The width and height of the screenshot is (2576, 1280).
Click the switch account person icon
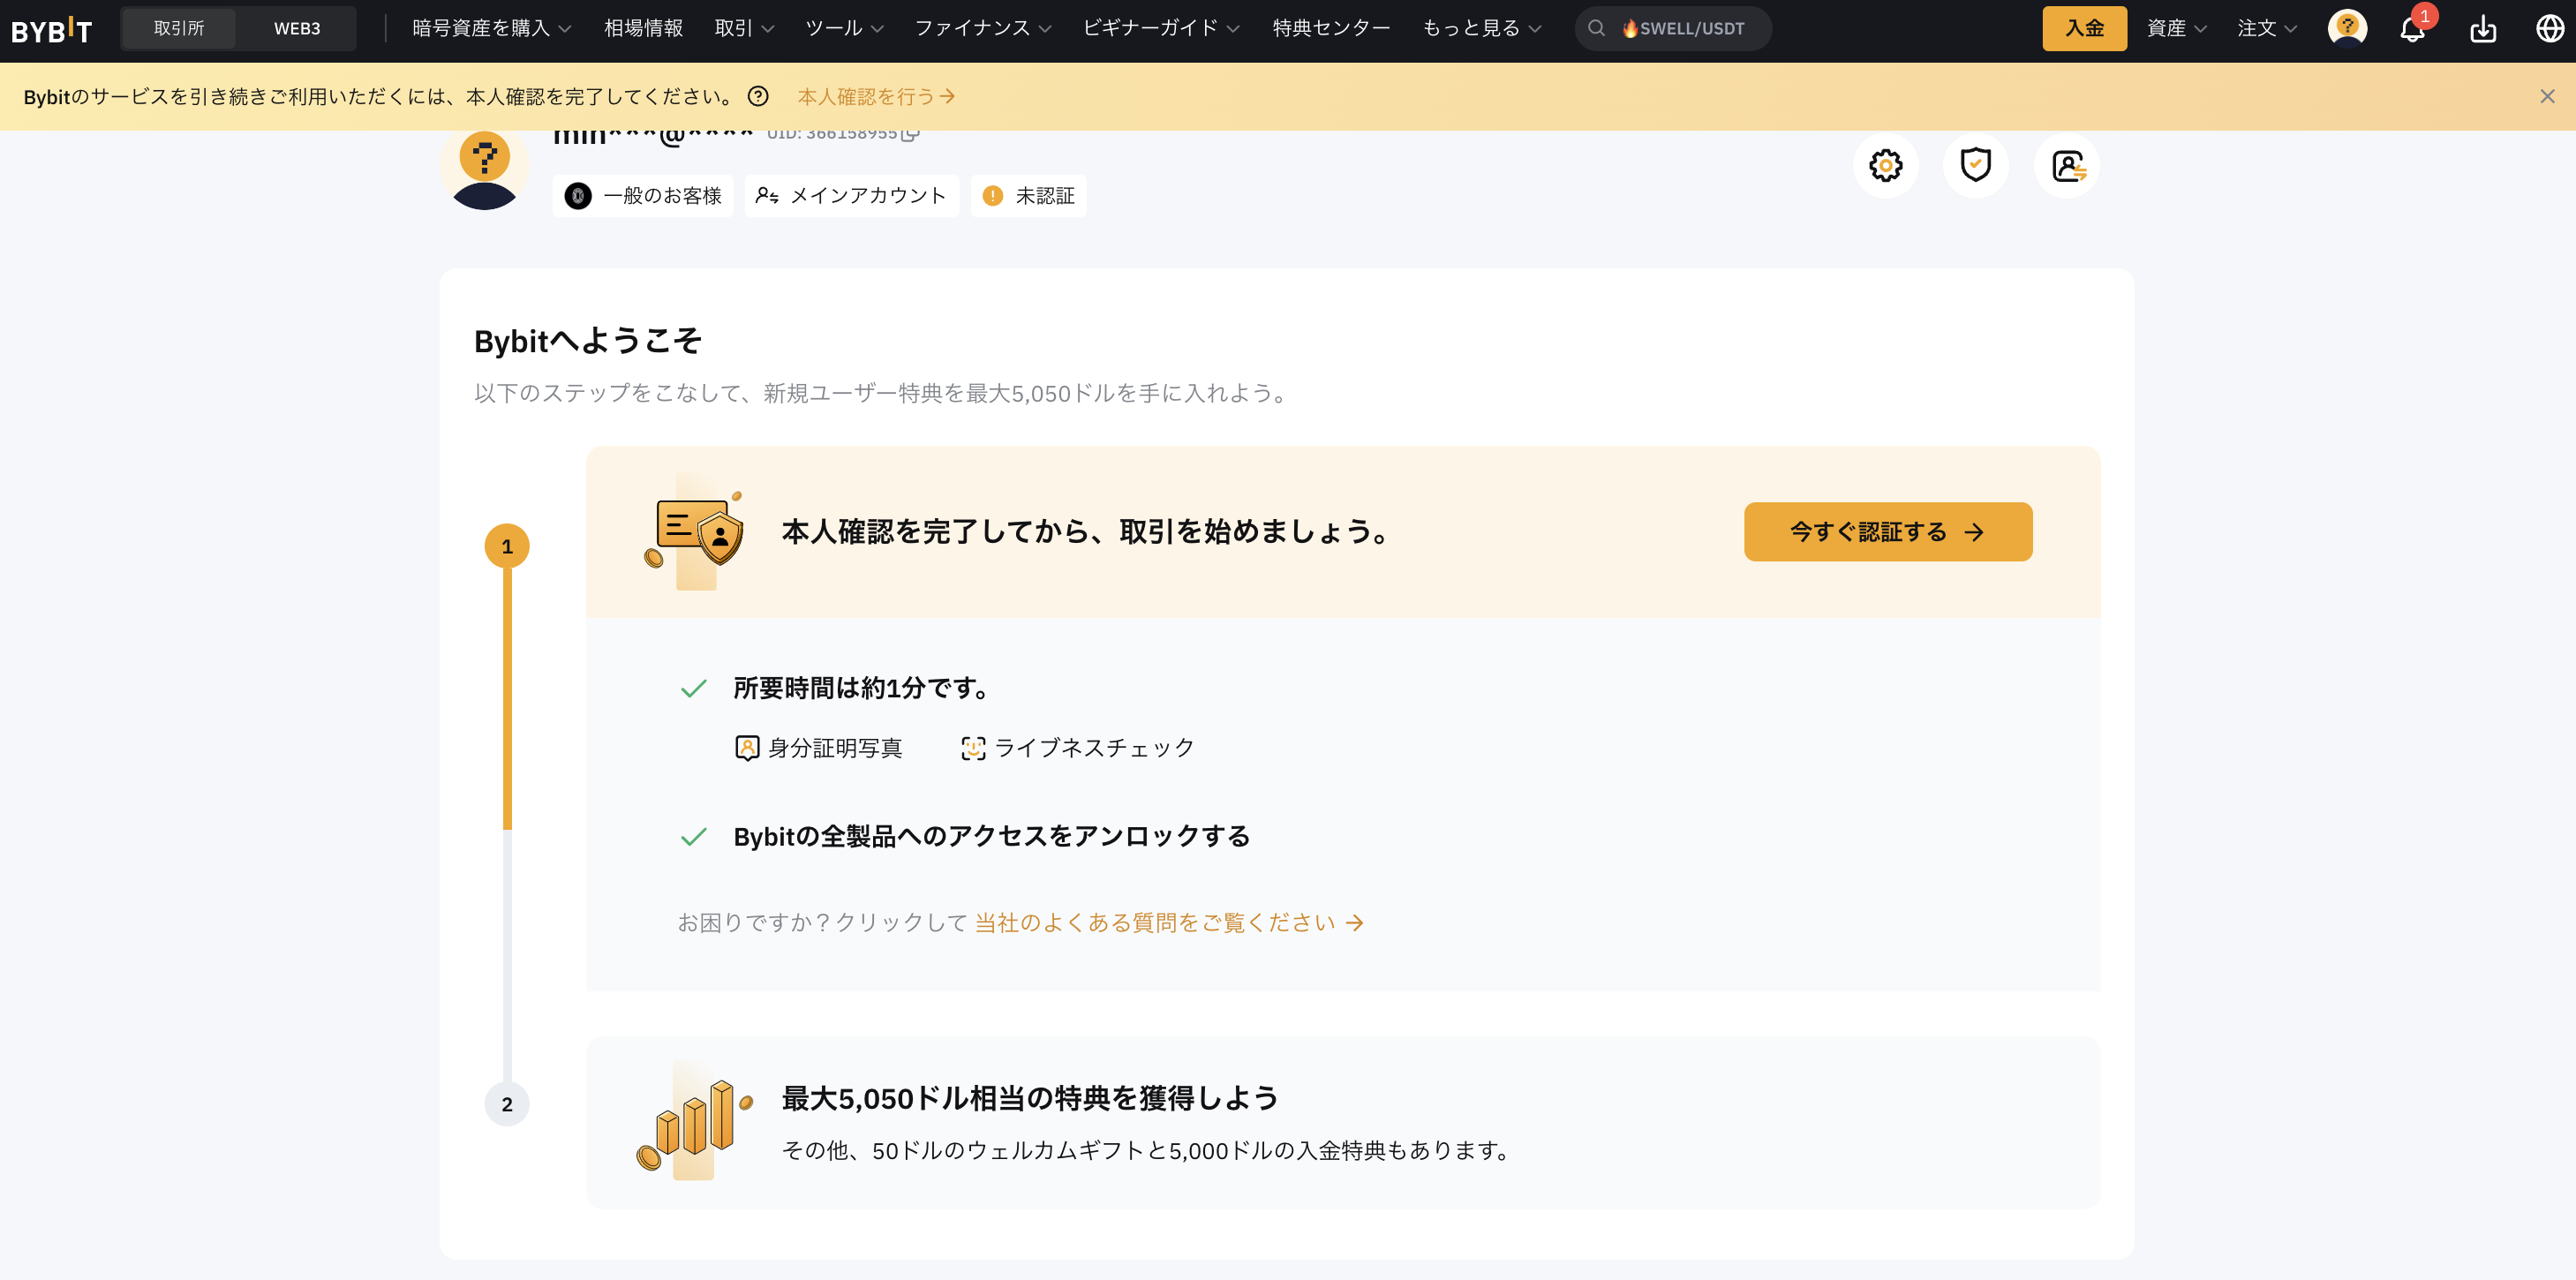(x=2066, y=165)
